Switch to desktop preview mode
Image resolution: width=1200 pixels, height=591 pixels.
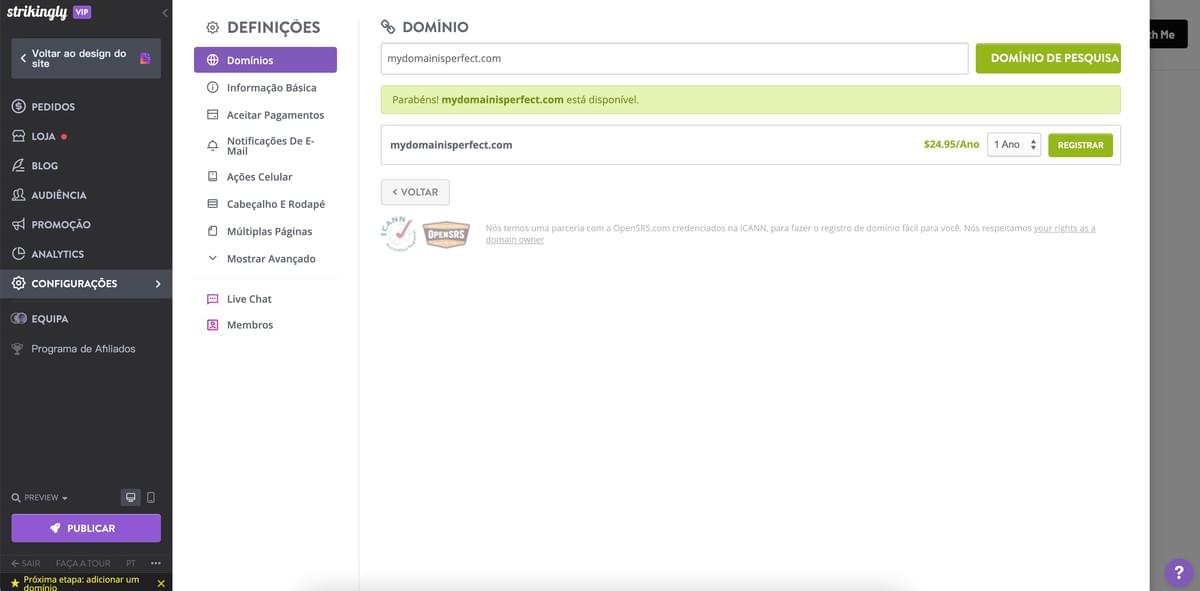pos(130,497)
